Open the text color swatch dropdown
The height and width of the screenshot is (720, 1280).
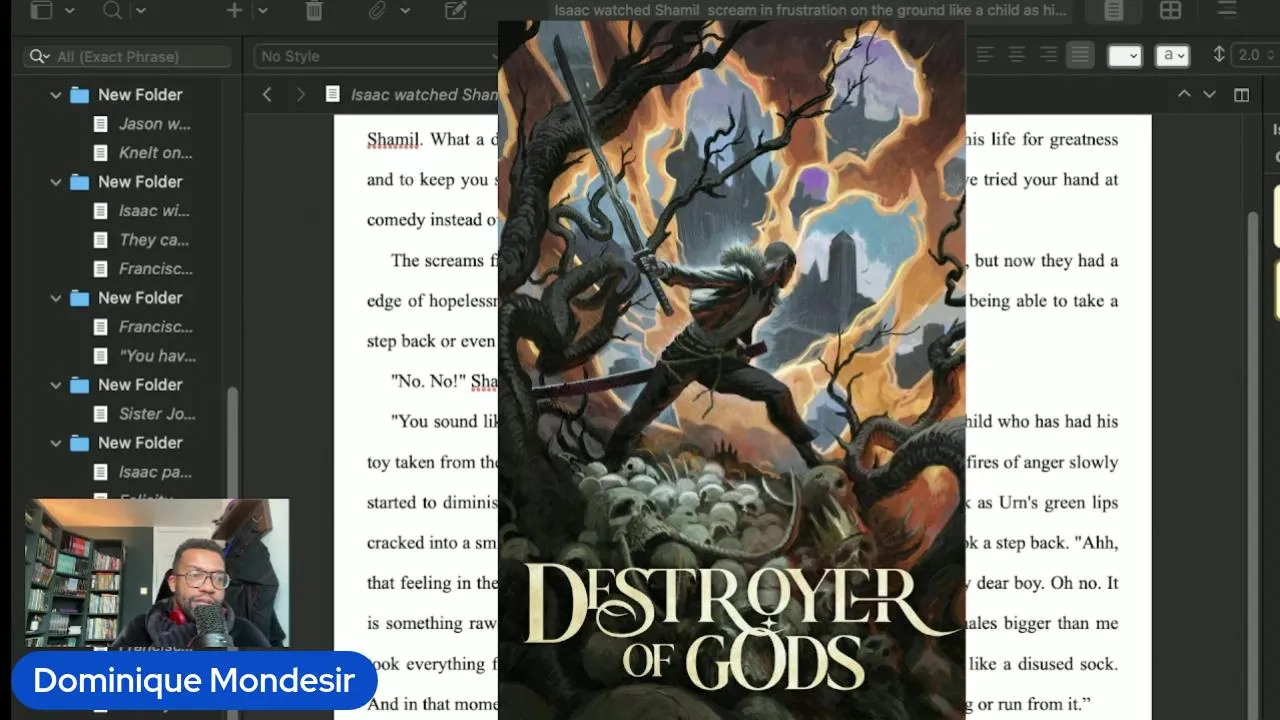[1125, 56]
